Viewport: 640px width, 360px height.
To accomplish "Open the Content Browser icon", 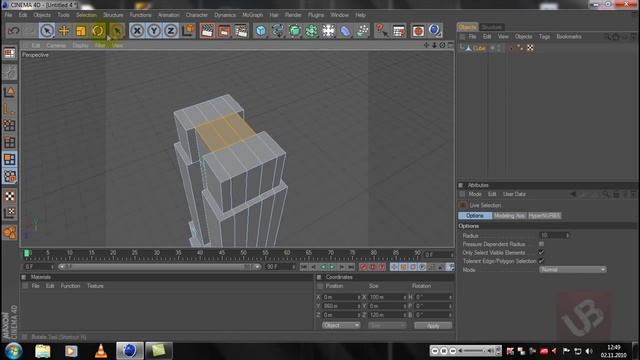I will coord(399,31).
